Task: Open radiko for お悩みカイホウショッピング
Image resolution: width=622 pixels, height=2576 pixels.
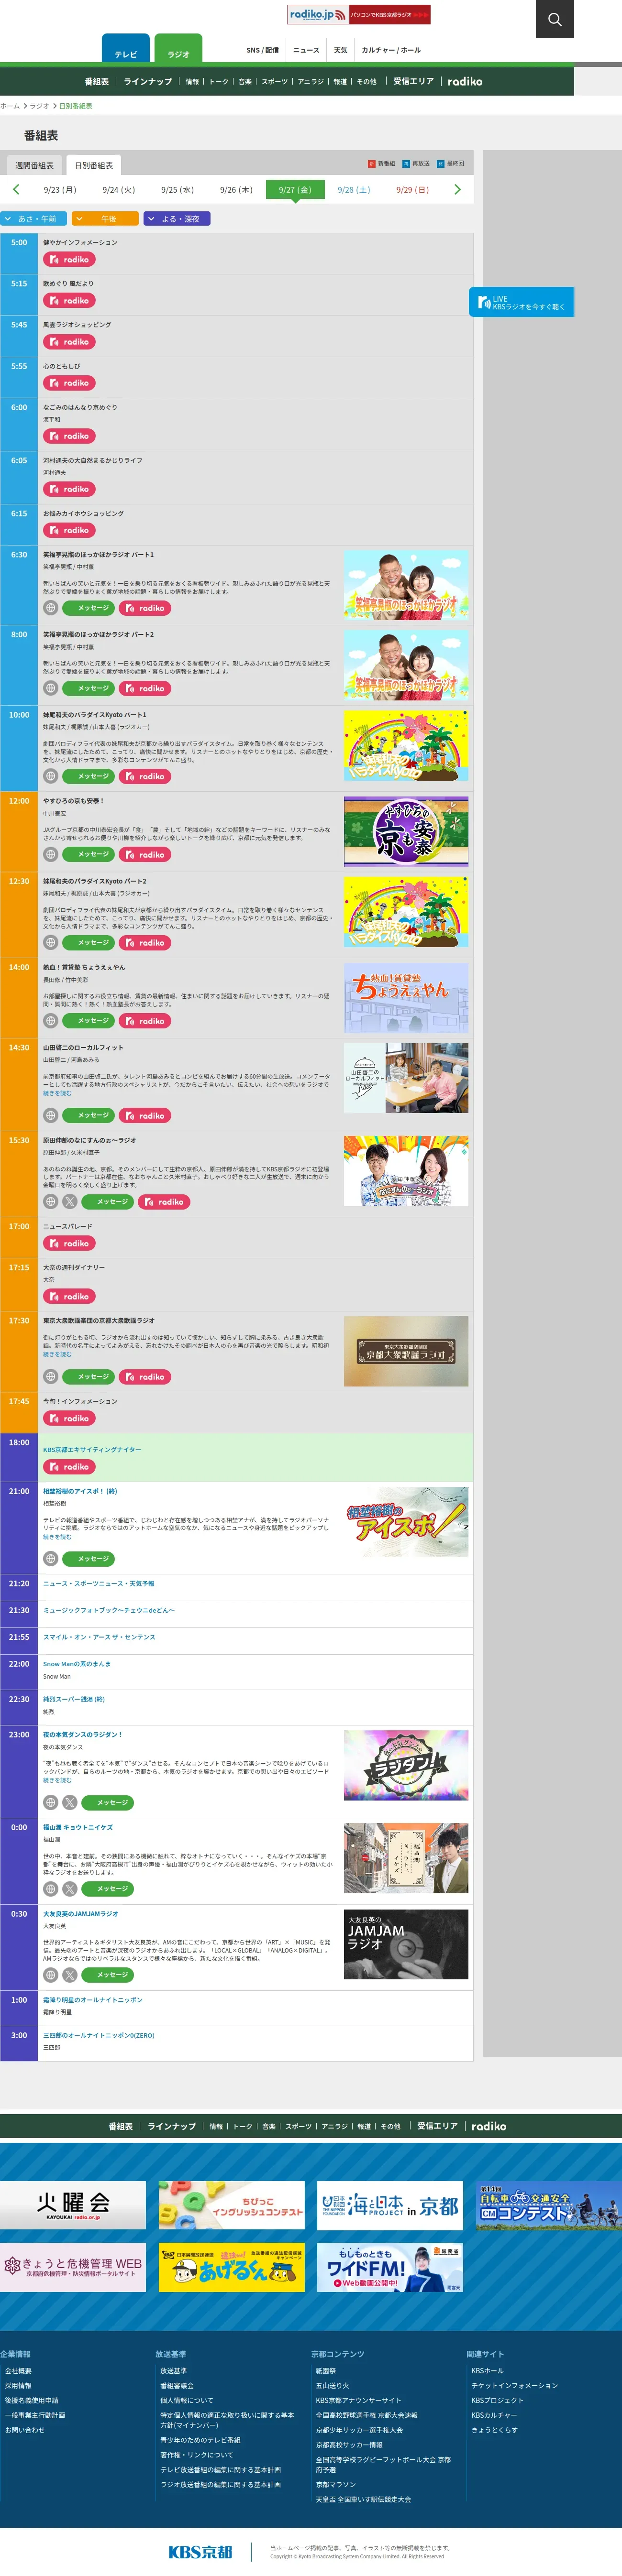Action: (x=69, y=530)
